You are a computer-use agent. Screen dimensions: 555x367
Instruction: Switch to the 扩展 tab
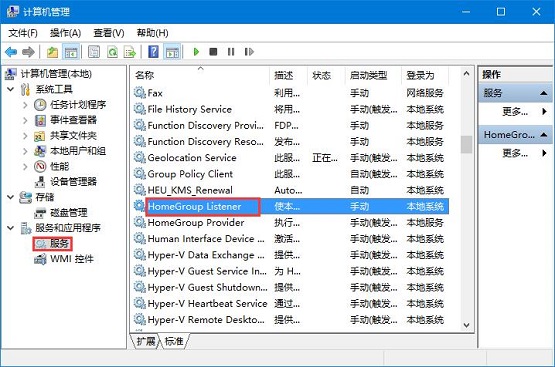[146, 341]
